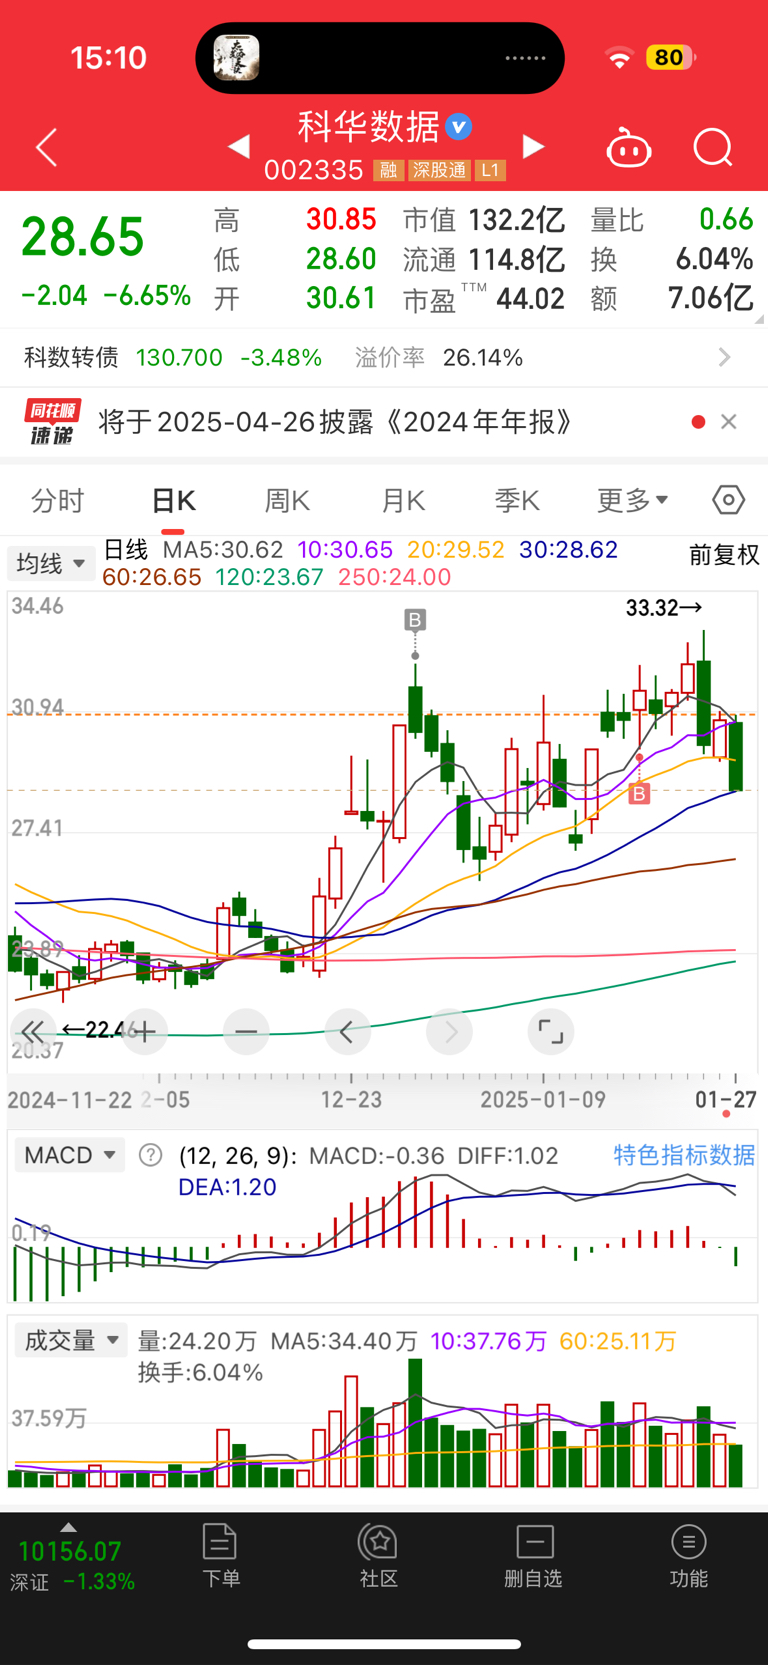This screenshot has height=1665, width=769.
Task: Open the 同花顺速递 news logo
Action: point(52,422)
